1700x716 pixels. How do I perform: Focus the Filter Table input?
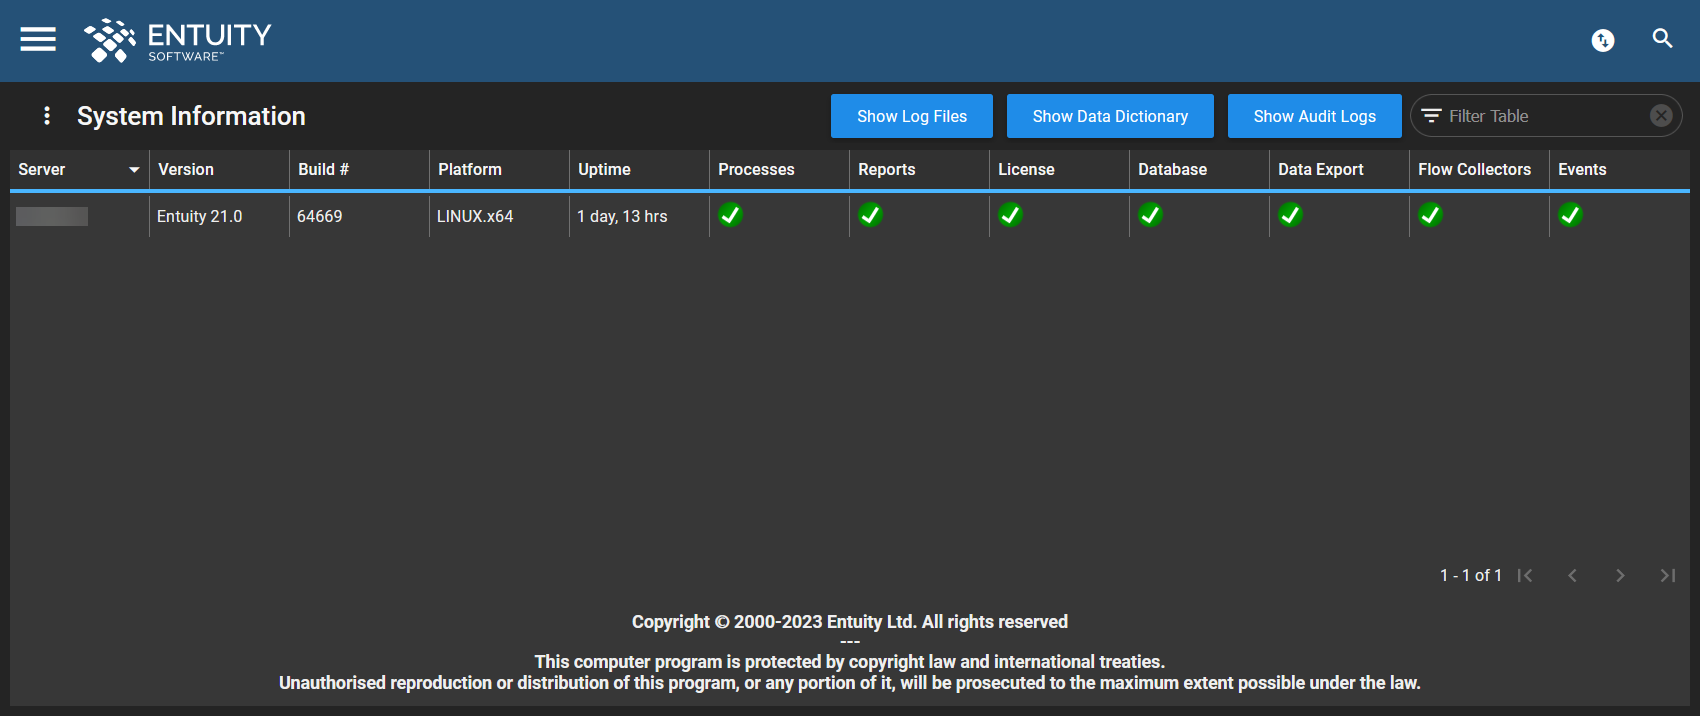coord(1545,116)
